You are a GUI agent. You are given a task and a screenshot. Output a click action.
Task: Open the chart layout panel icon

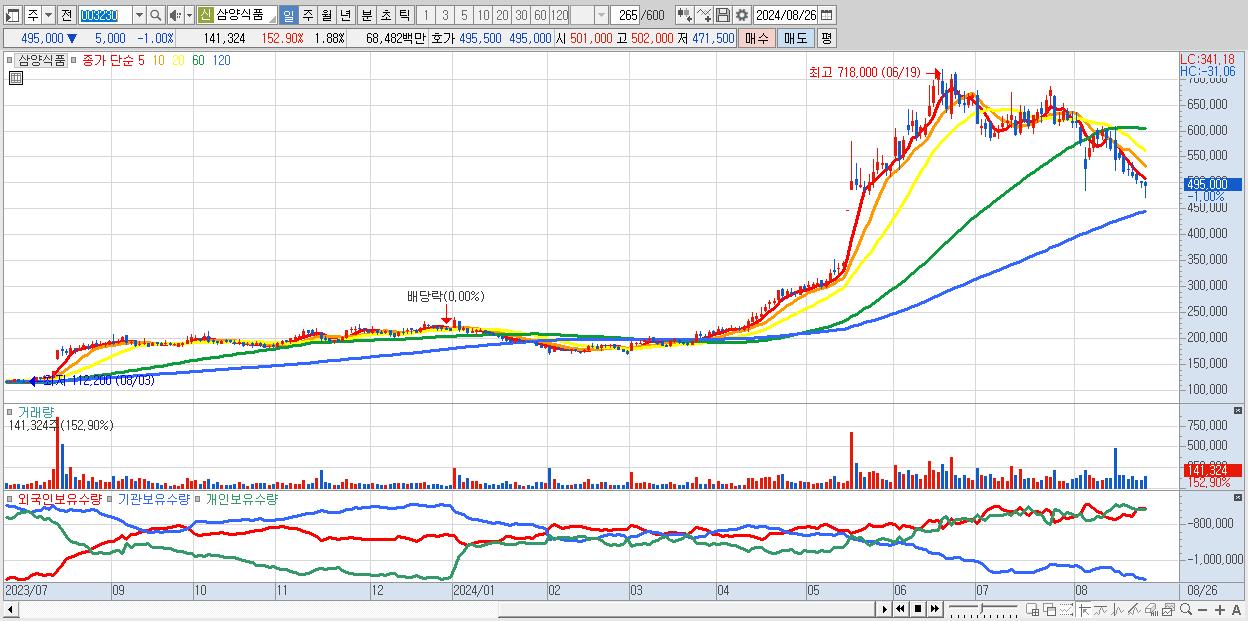(15, 15)
